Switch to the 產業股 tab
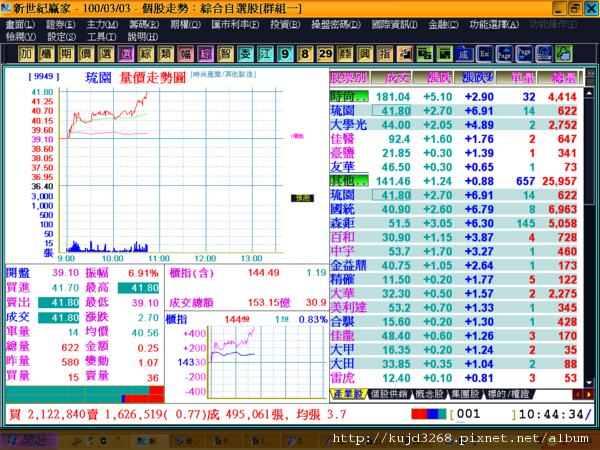The image size is (600, 450). tap(348, 394)
